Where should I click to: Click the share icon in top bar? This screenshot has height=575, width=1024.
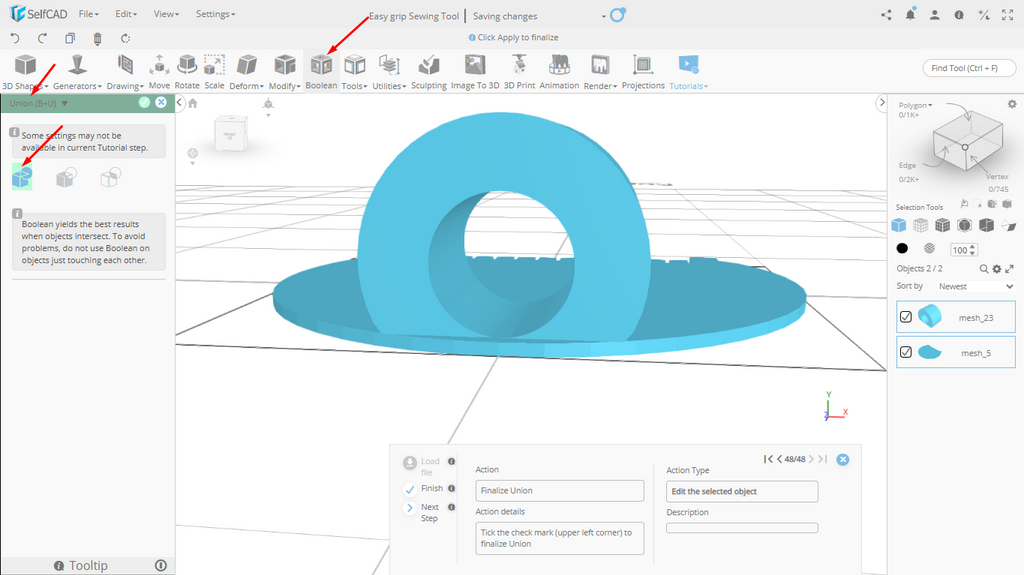(x=886, y=15)
